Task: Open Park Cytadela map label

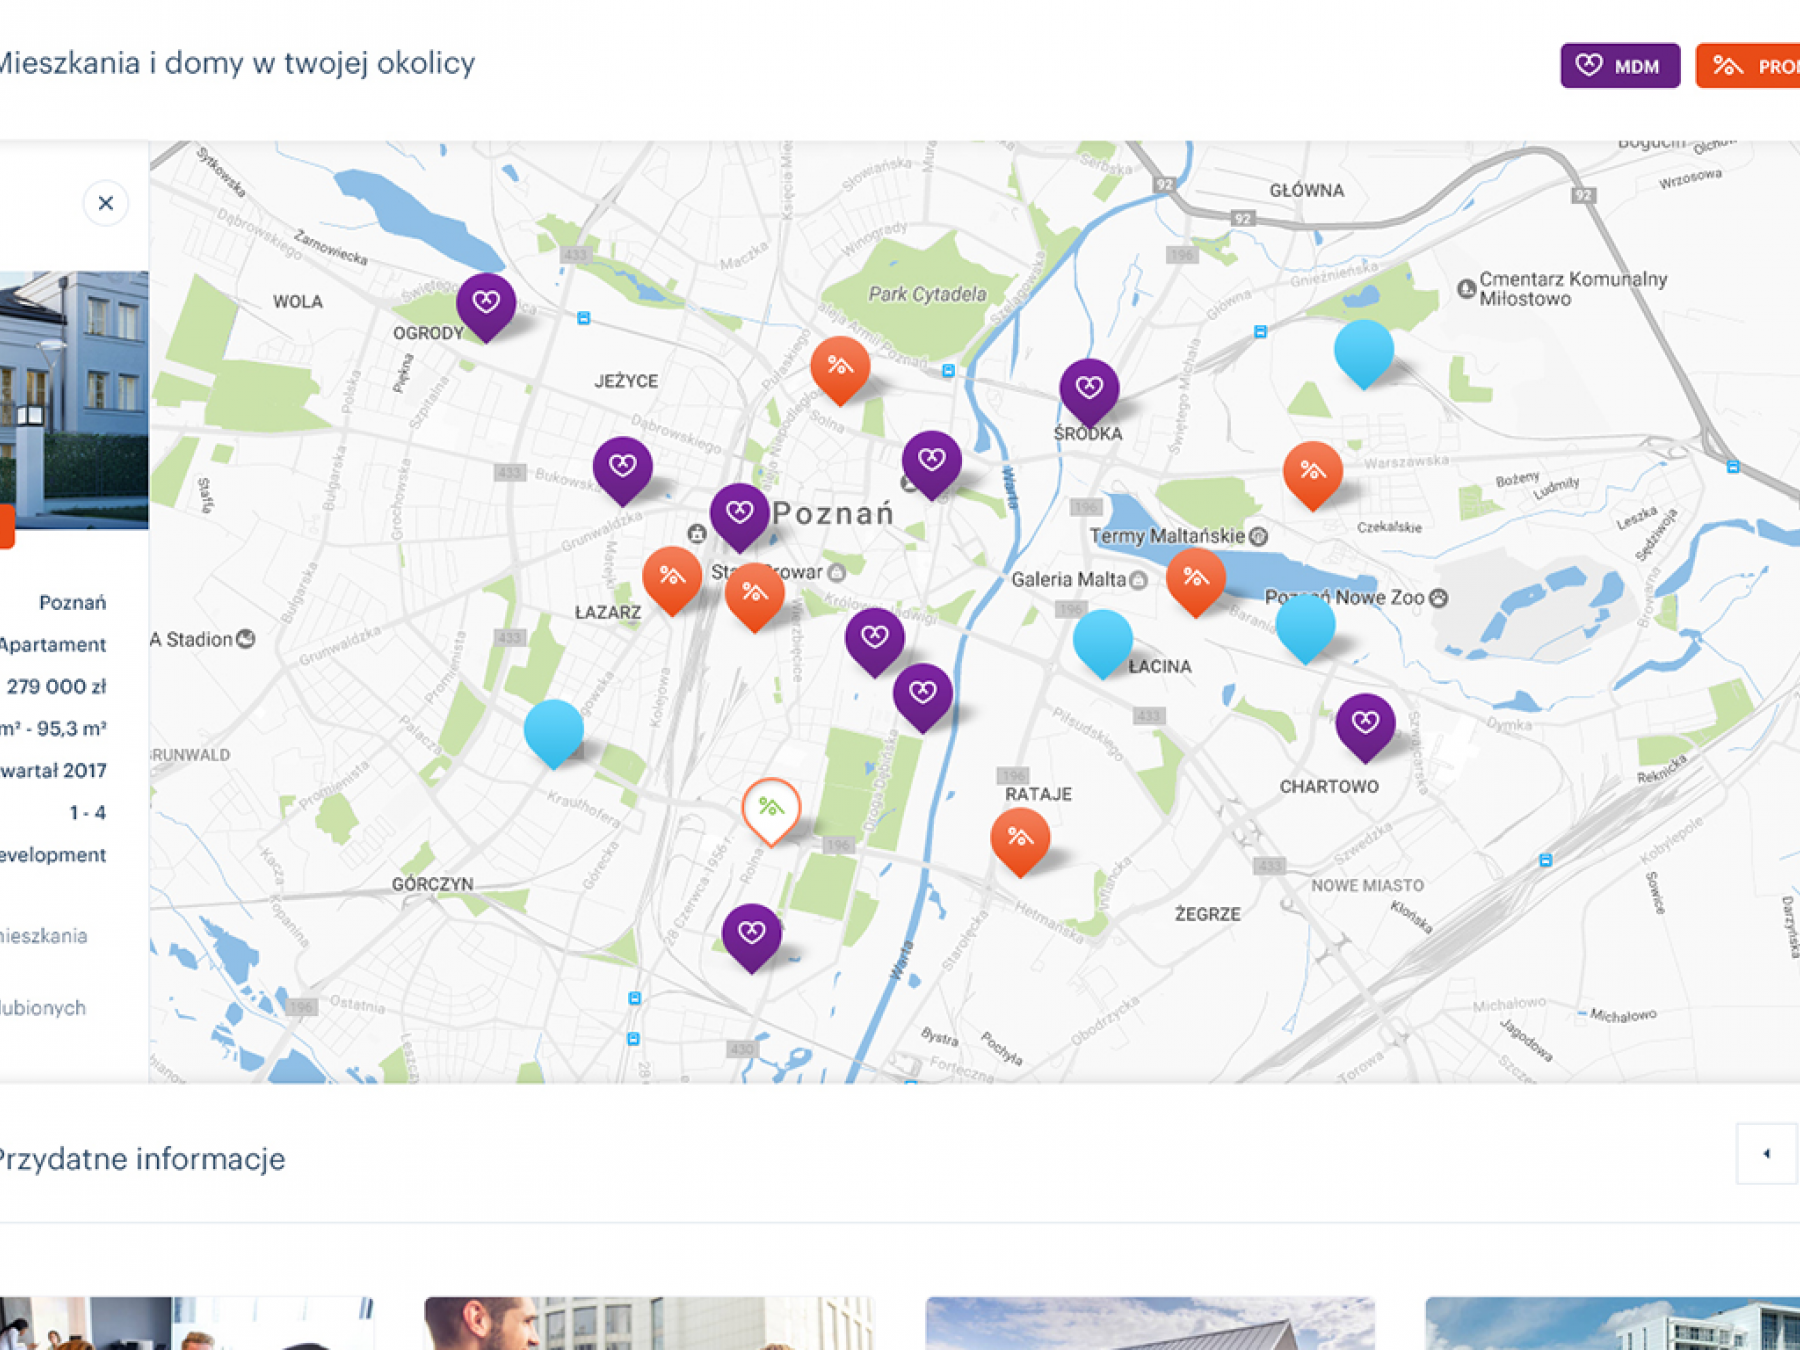Action: (927, 294)
